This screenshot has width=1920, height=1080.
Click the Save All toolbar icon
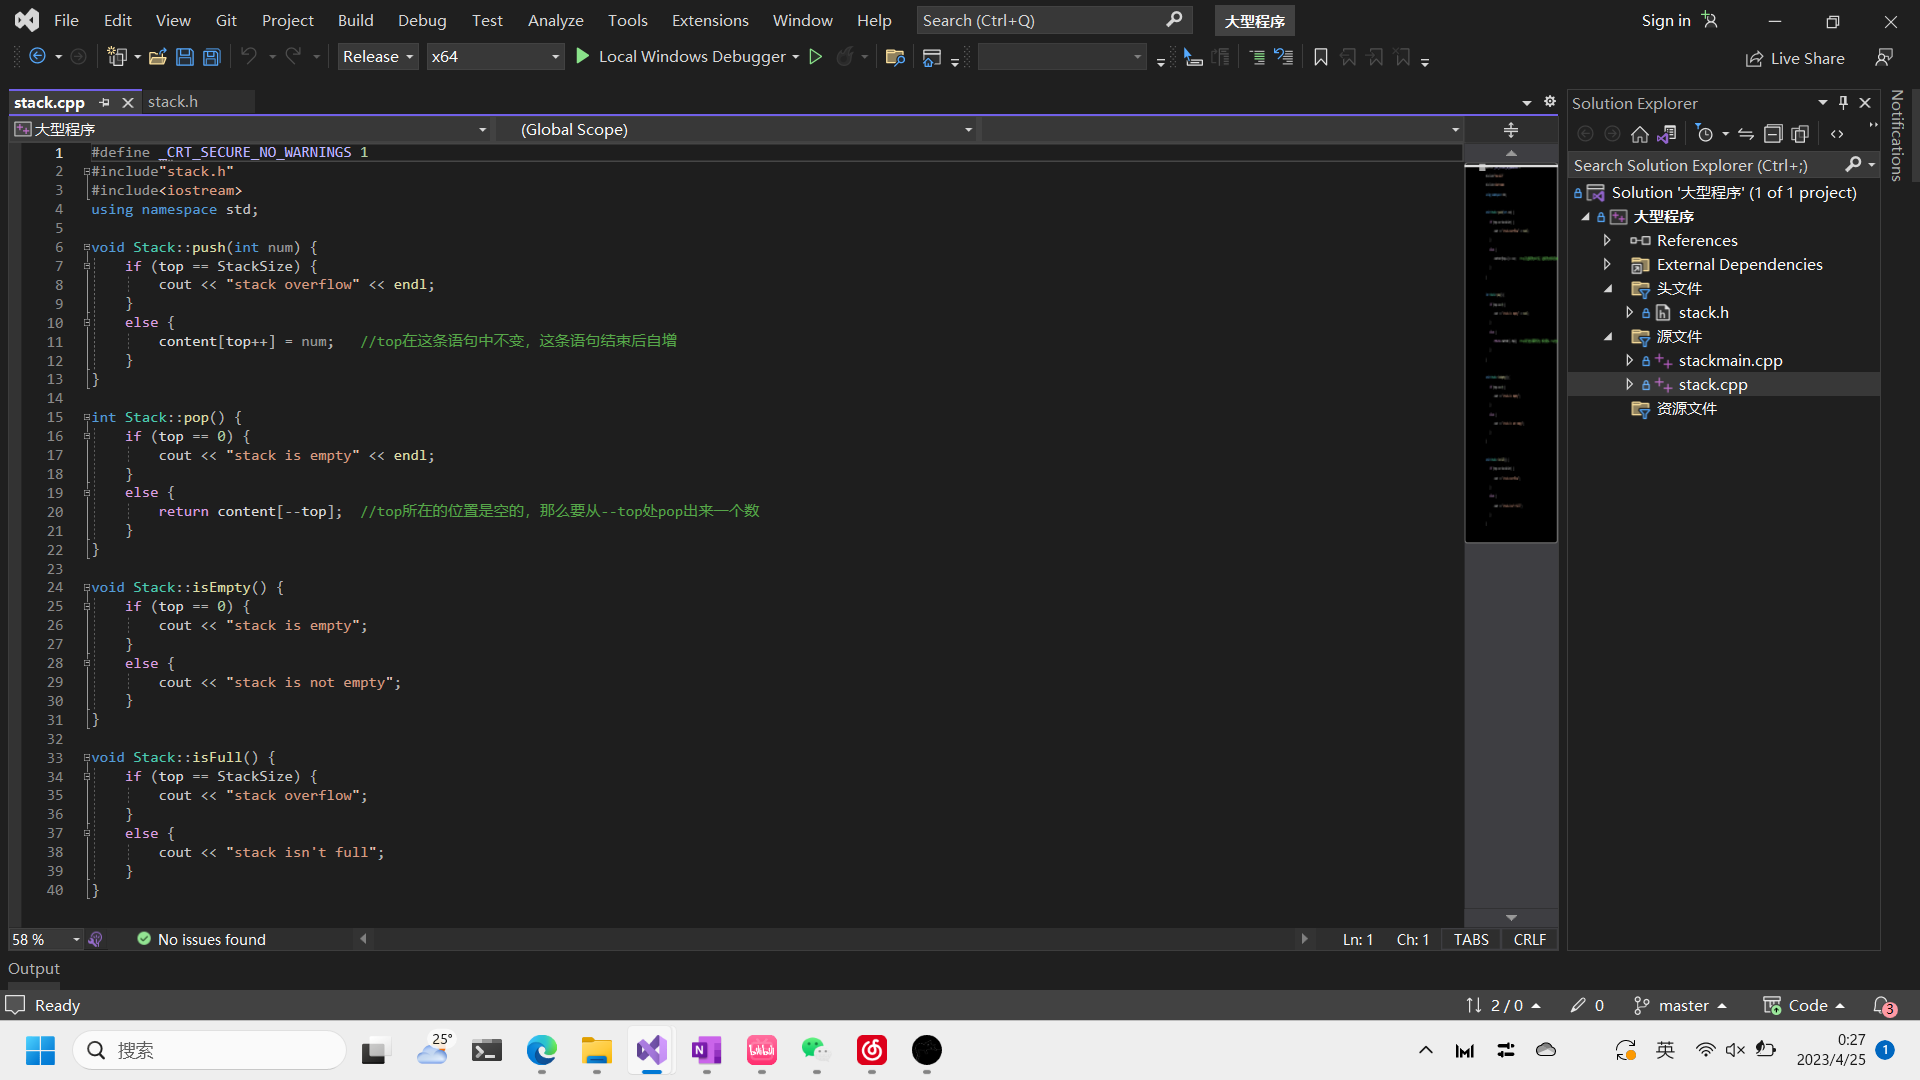pyautogui.click(x=212, y=57)
